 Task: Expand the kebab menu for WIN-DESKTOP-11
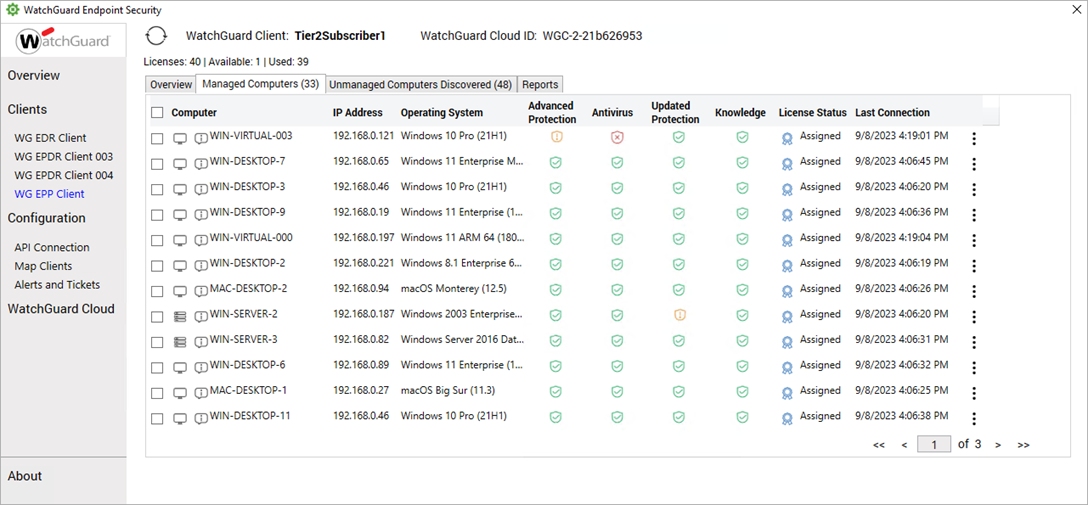coord(974,418)
